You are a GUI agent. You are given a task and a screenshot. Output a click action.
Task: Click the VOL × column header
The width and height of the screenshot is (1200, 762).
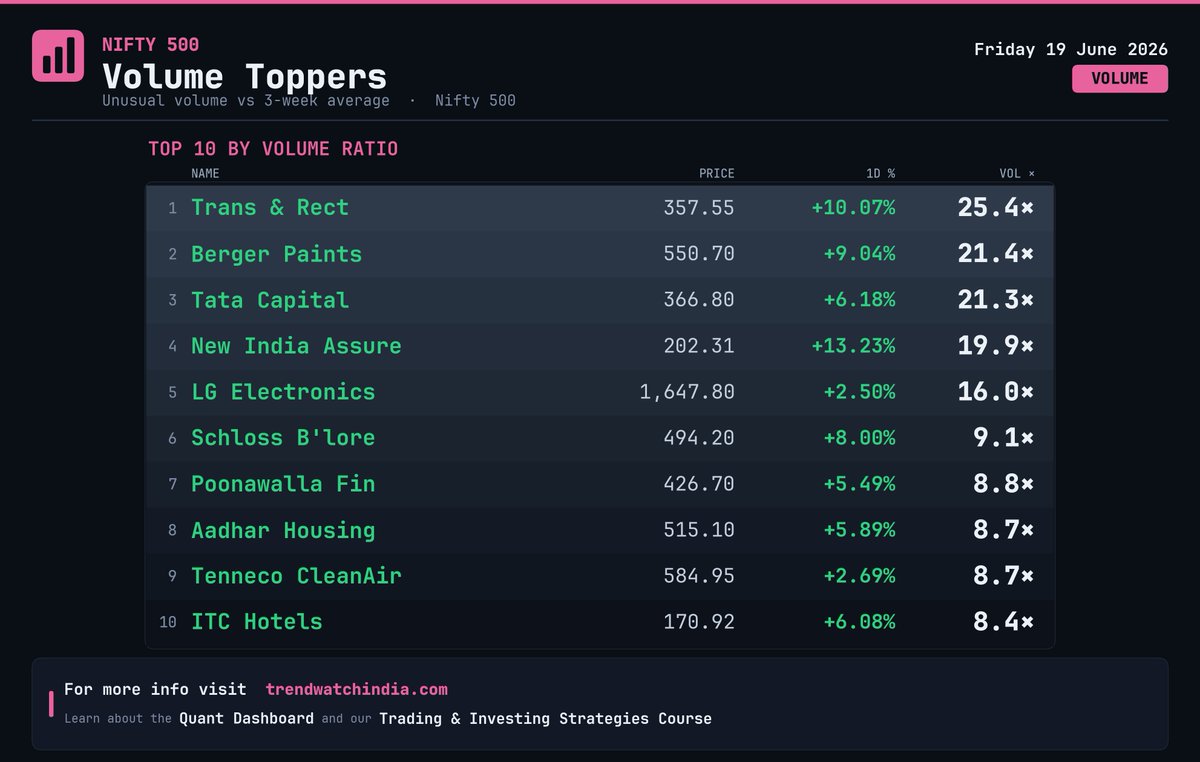tap(1017, 174)
